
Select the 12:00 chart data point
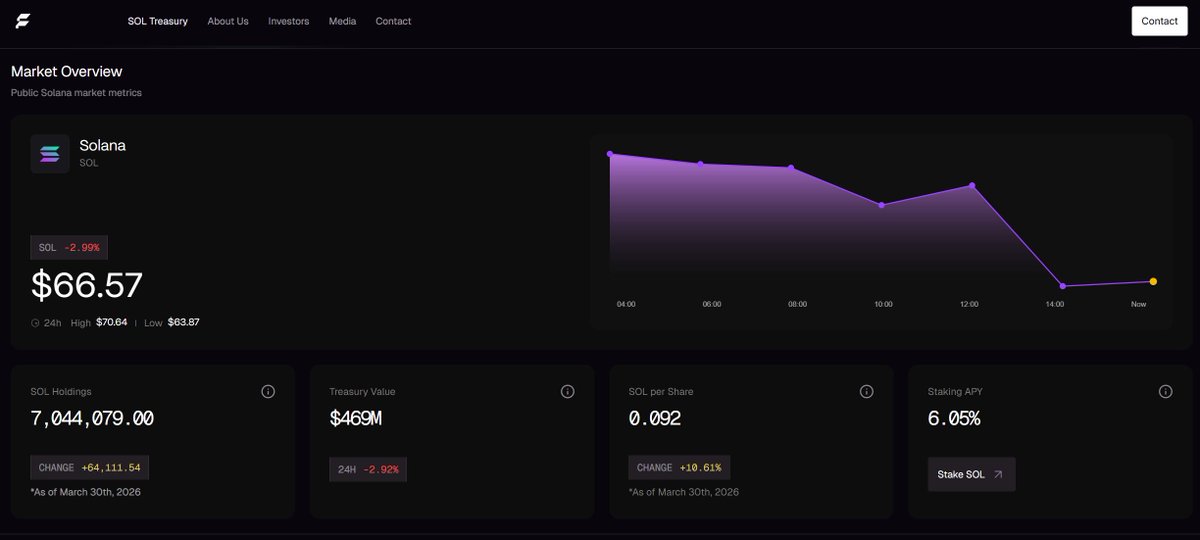tap(972, 185)
